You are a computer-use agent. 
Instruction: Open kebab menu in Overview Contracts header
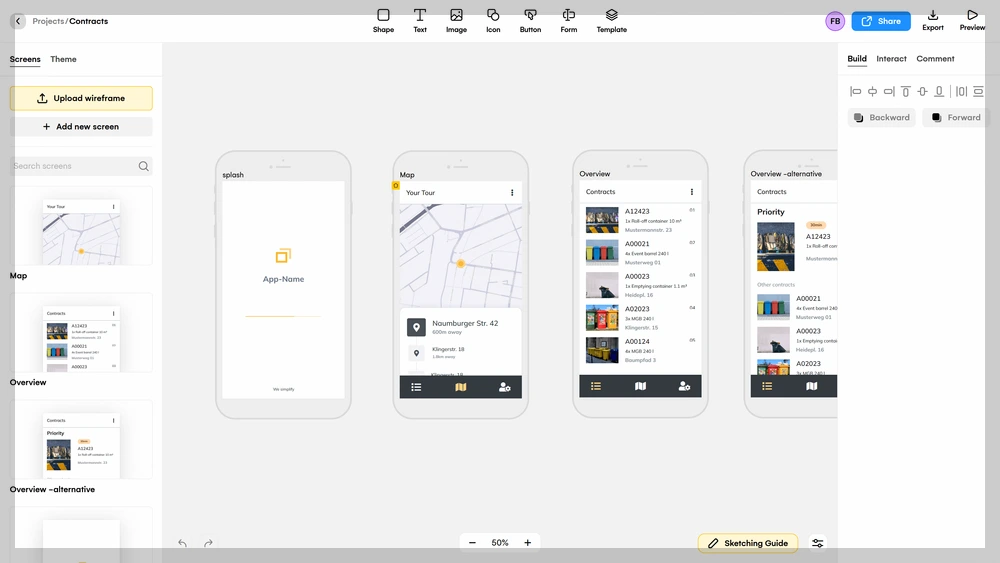[x=691, y=192]
